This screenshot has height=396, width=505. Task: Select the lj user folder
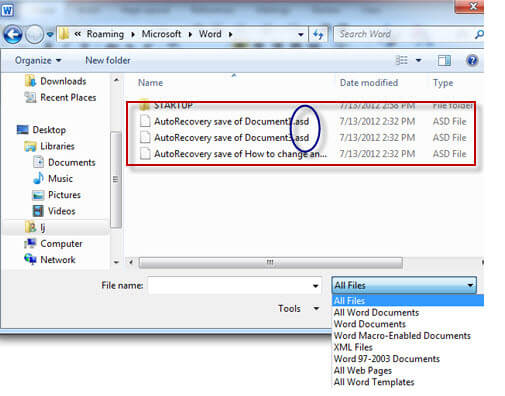pos(43,227)
